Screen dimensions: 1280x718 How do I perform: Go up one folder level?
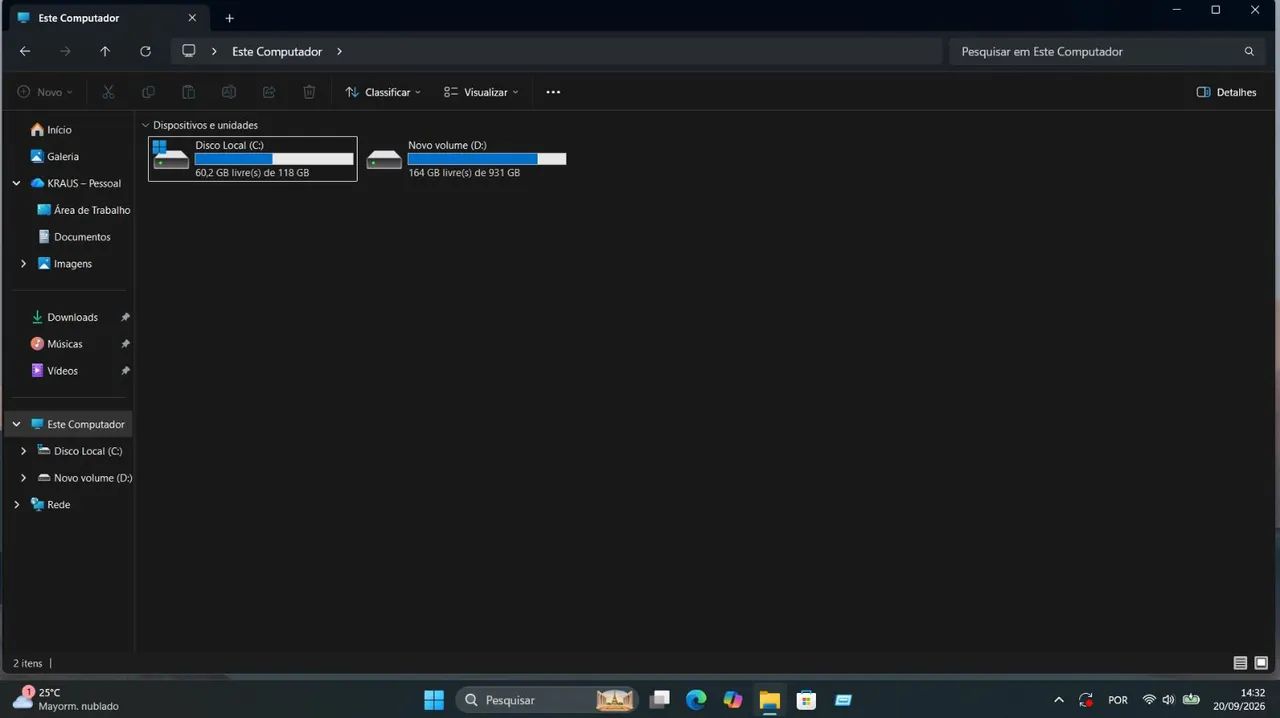click(105, 51)
